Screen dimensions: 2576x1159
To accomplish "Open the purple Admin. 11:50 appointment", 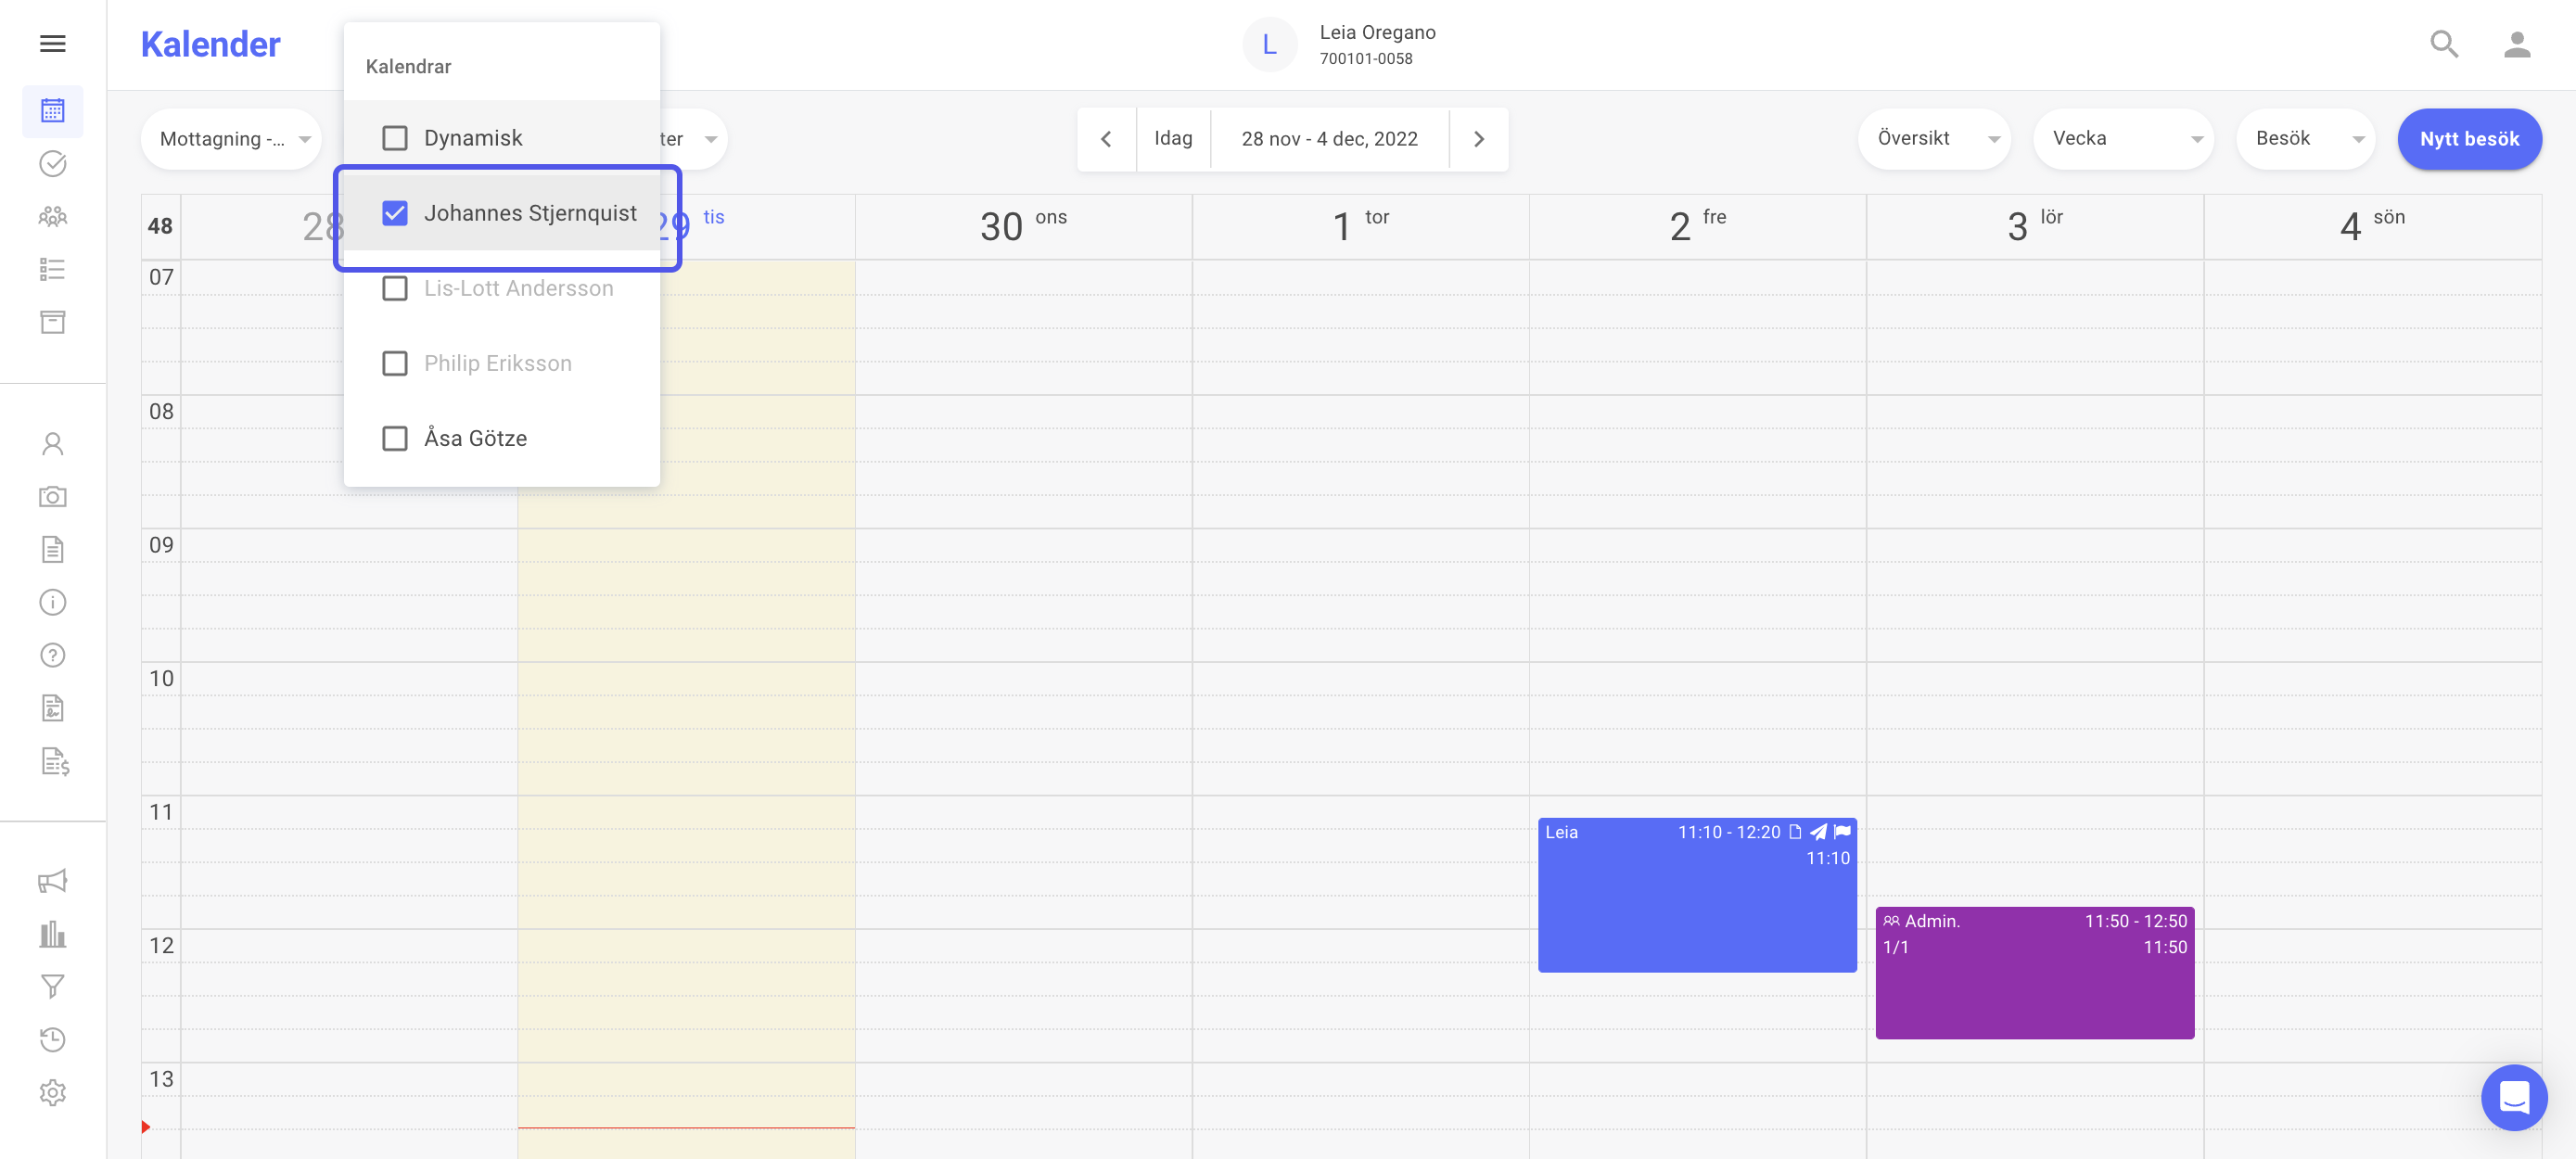I will click(2035, 973).
